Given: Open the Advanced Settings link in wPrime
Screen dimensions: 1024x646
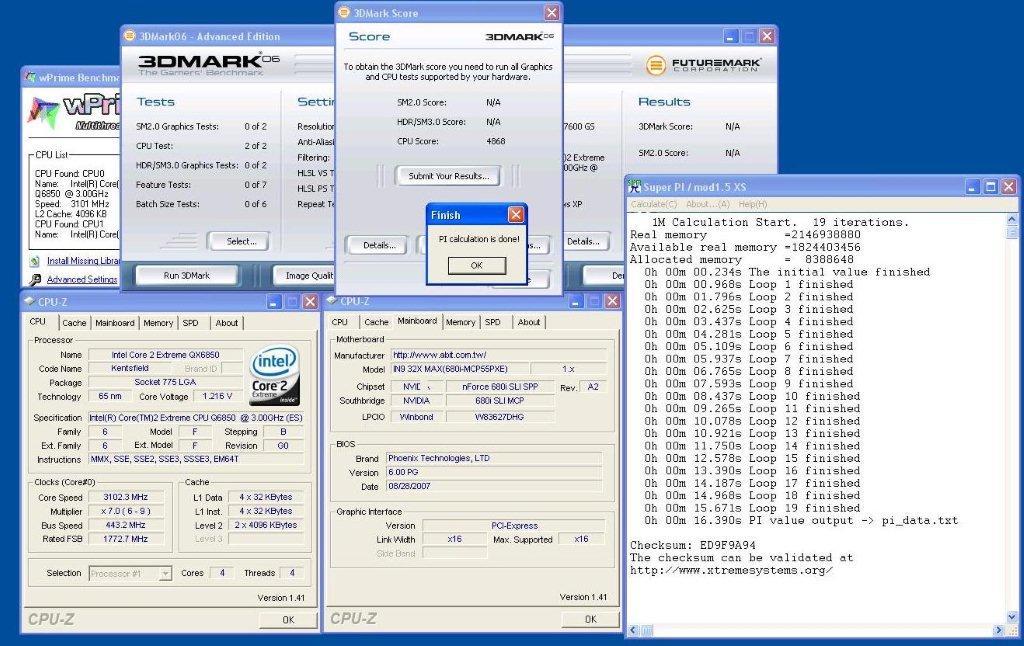Looking at the screenshot, I should (x=81, y=280).
